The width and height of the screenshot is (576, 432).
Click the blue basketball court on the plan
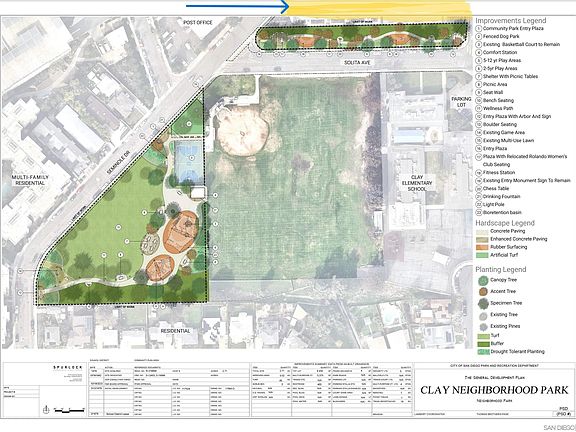(188, 161)
